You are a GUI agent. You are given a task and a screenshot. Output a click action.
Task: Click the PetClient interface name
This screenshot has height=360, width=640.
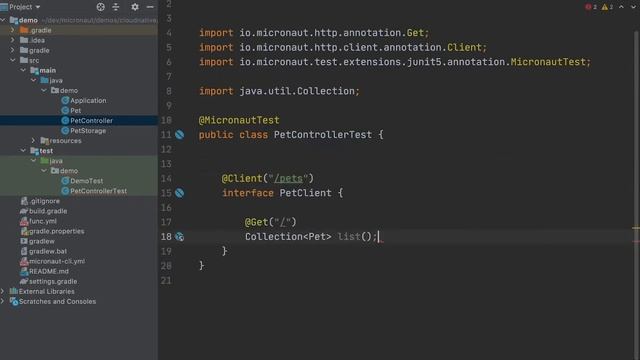click(305, 193)
